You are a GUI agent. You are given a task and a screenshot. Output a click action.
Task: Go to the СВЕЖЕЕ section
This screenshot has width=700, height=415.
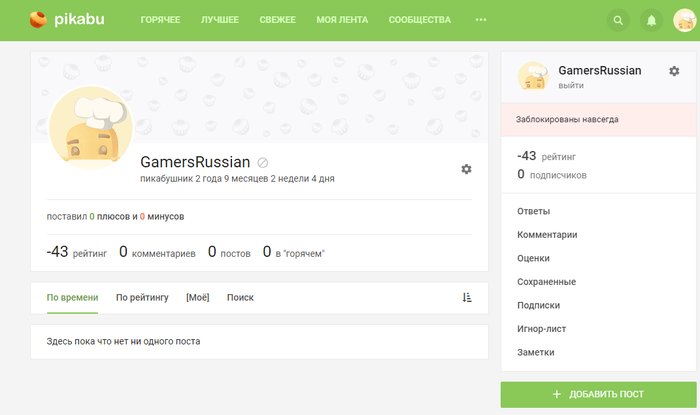277,20
